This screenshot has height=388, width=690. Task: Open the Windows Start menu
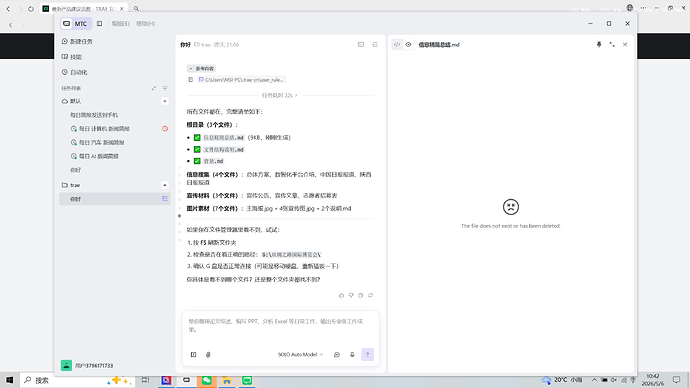[9, 380]
